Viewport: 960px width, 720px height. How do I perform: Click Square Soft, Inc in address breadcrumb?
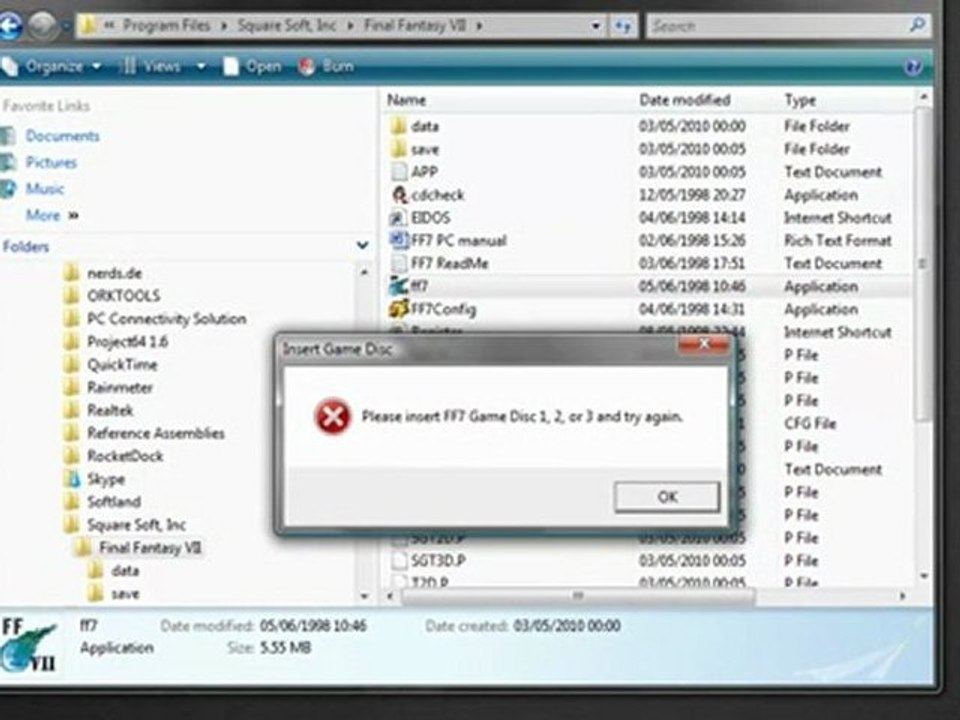click(x=287, y=26)
